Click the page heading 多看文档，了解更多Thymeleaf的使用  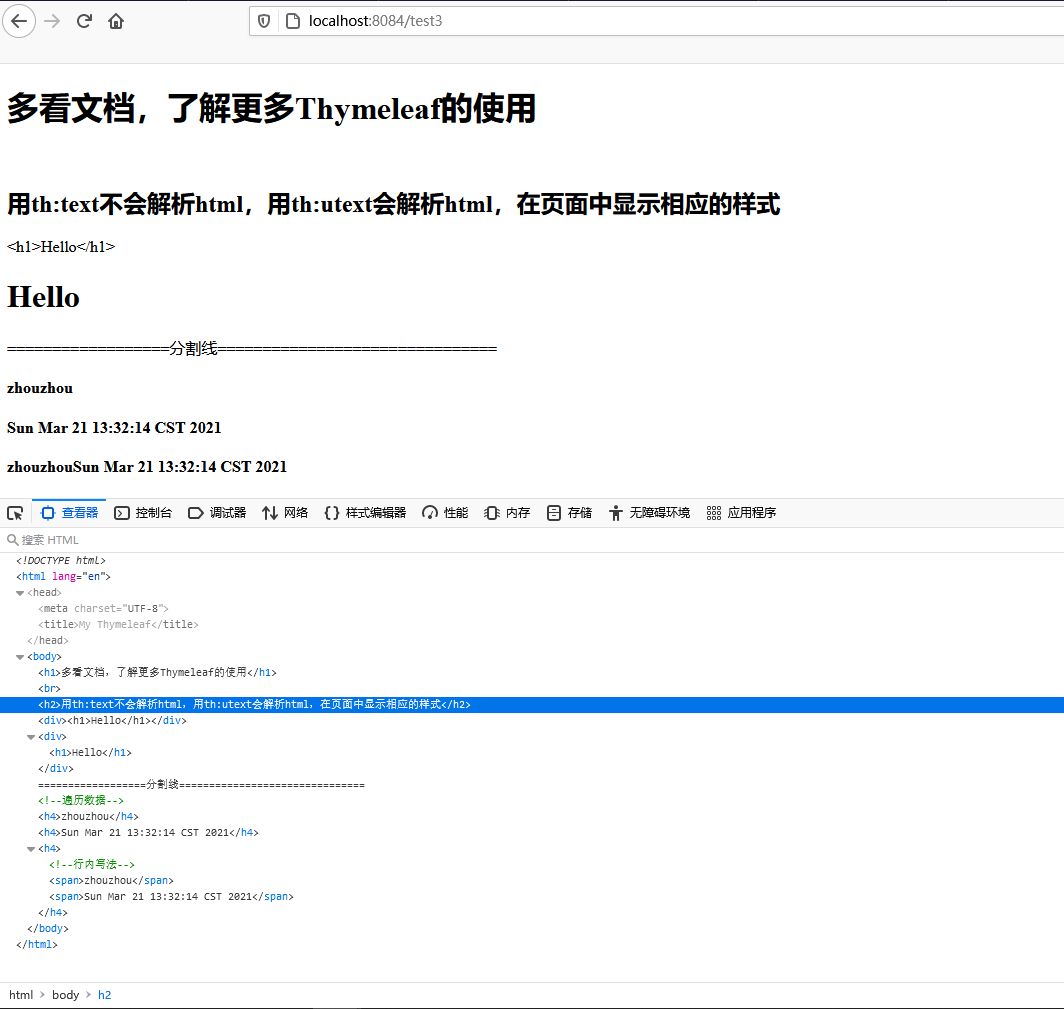271,109
